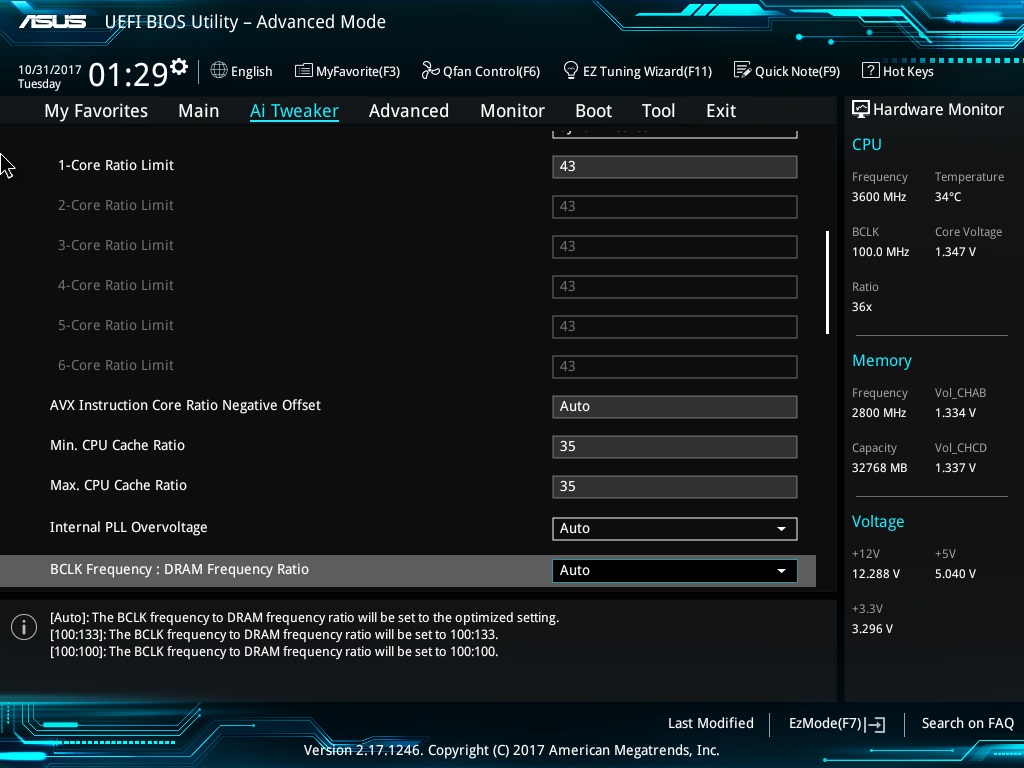1024x768 pixels.
Task: Open the clock settings gear icon
Action: click(179, 67)
